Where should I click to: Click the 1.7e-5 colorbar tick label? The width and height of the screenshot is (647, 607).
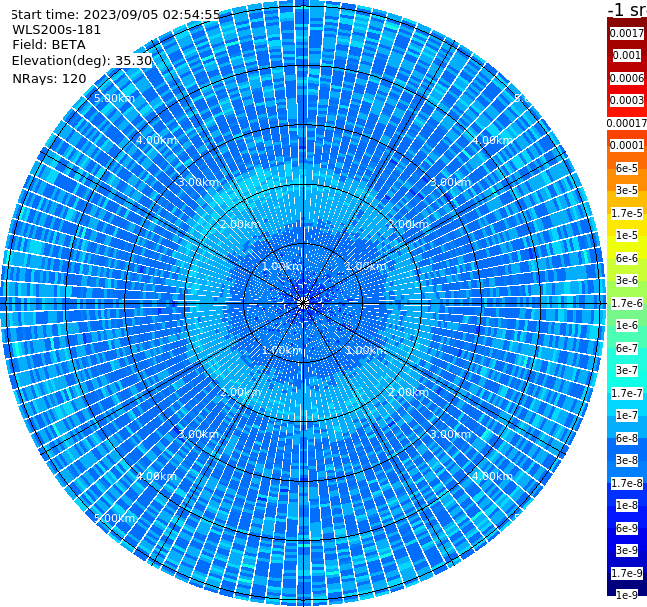(627, 213)
